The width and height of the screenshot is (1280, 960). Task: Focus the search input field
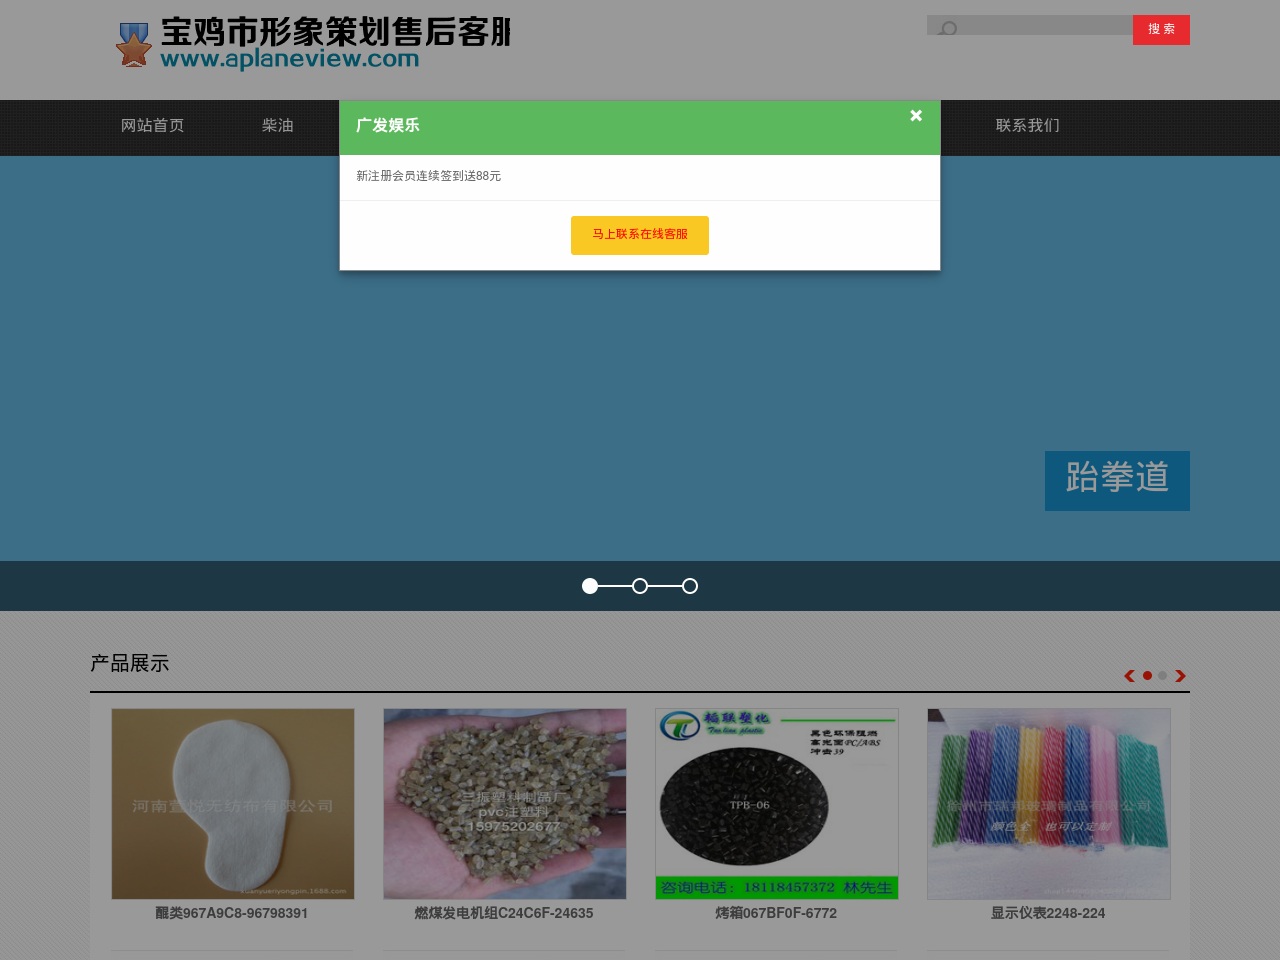pos(1030,26)
